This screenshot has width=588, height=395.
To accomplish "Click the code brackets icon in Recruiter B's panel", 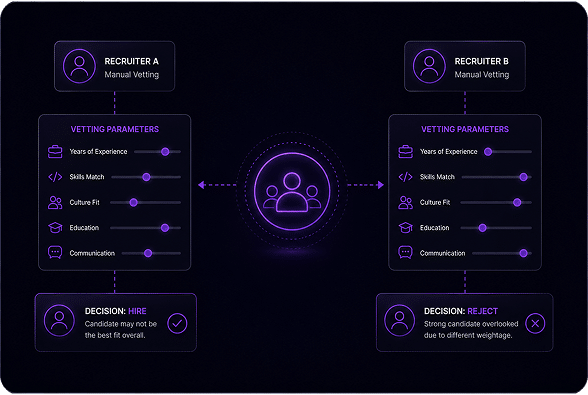I will [405, 177].
